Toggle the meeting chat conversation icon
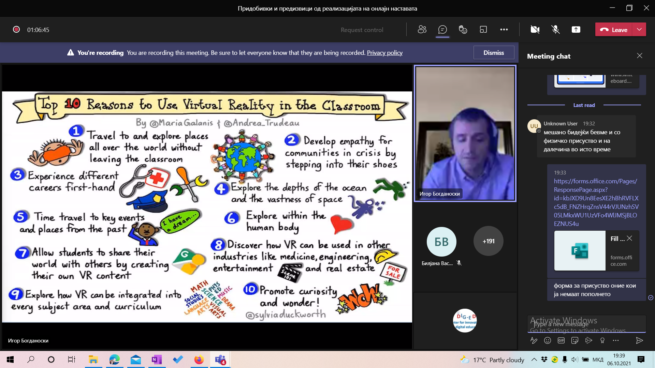This screenshot has height=368, width=655. (442, 30)
